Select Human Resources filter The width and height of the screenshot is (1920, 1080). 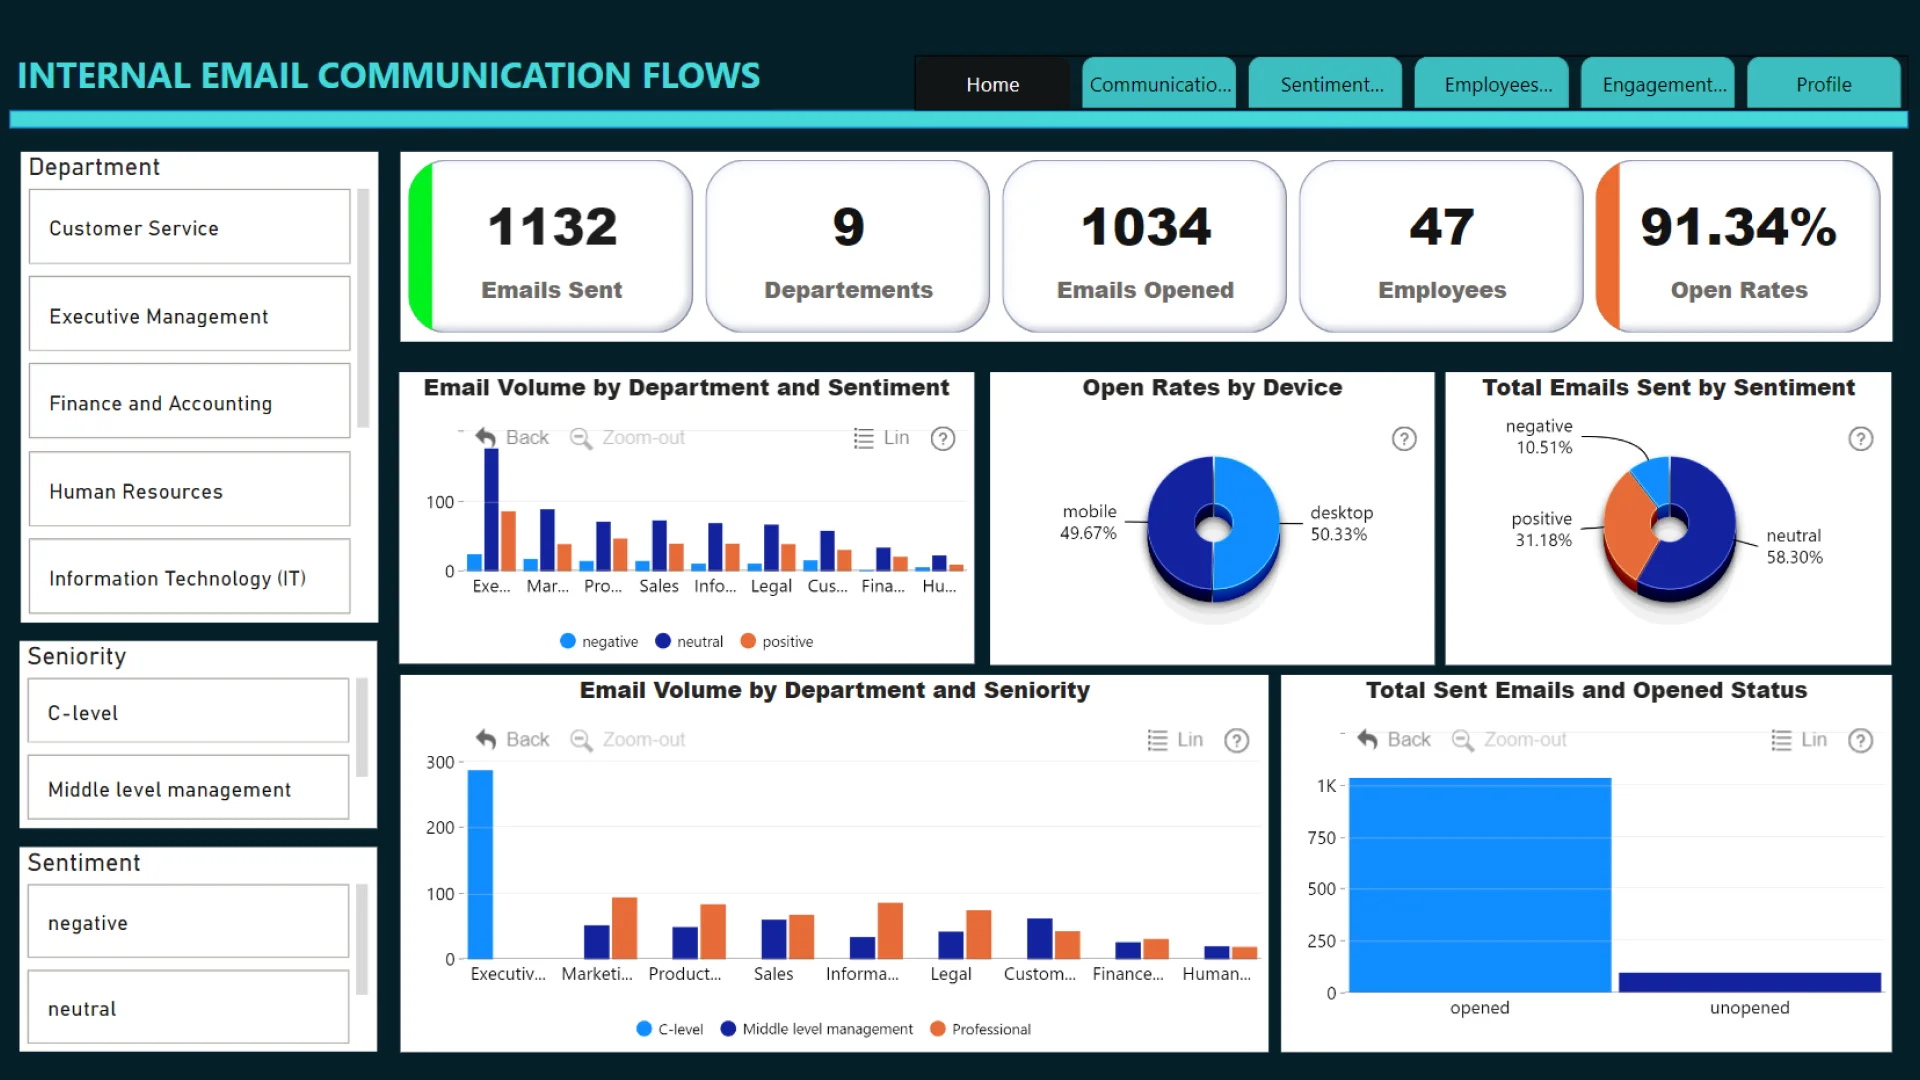point(190,490)
